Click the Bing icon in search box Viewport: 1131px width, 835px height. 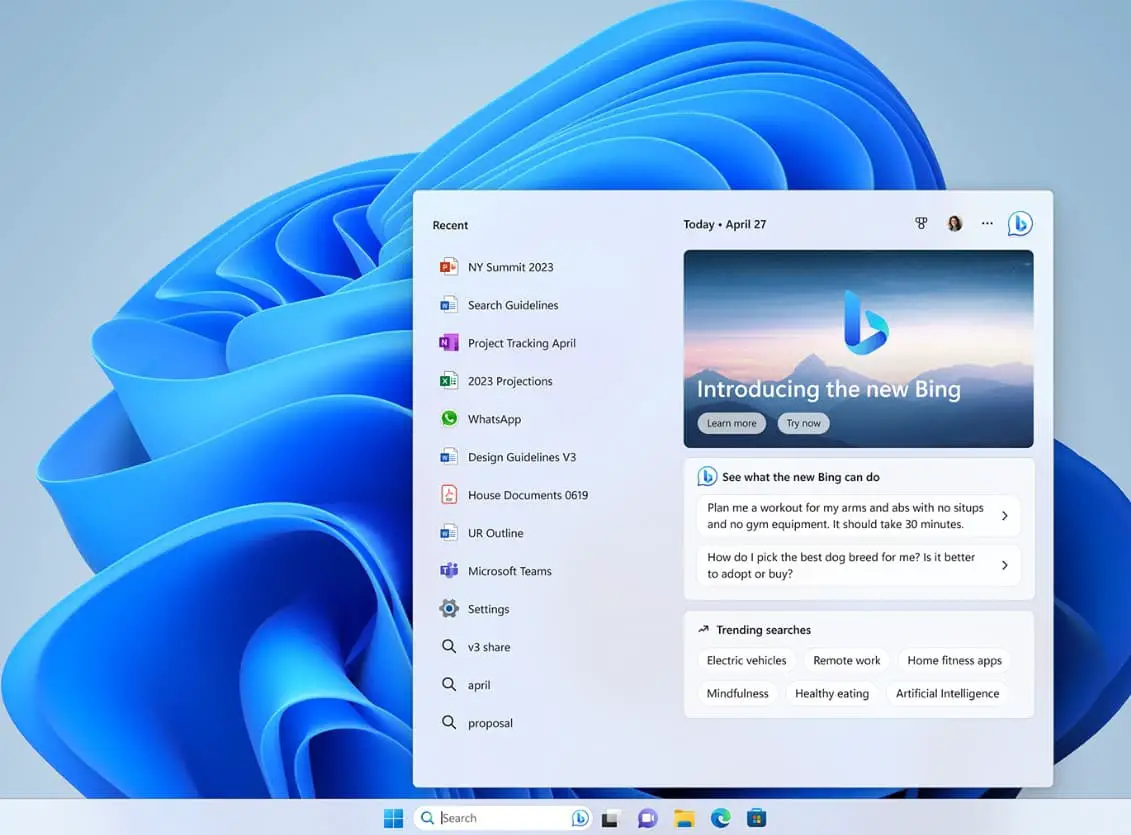pyautogui.click(x=579, y=818)
